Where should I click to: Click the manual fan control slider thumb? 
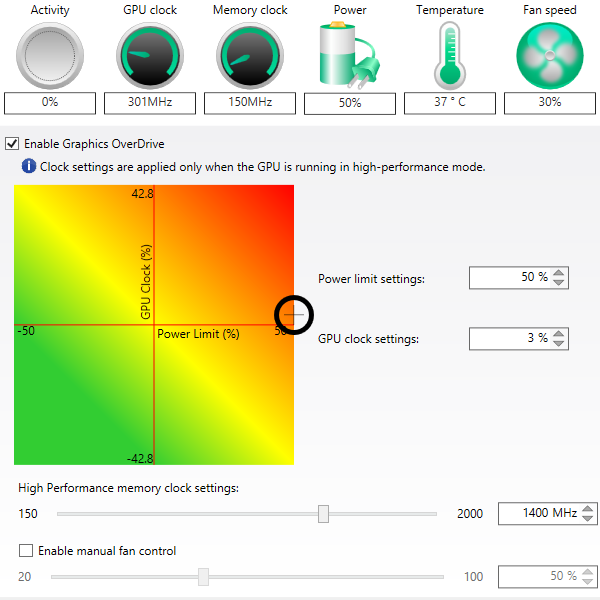click(x=203, y=577)
